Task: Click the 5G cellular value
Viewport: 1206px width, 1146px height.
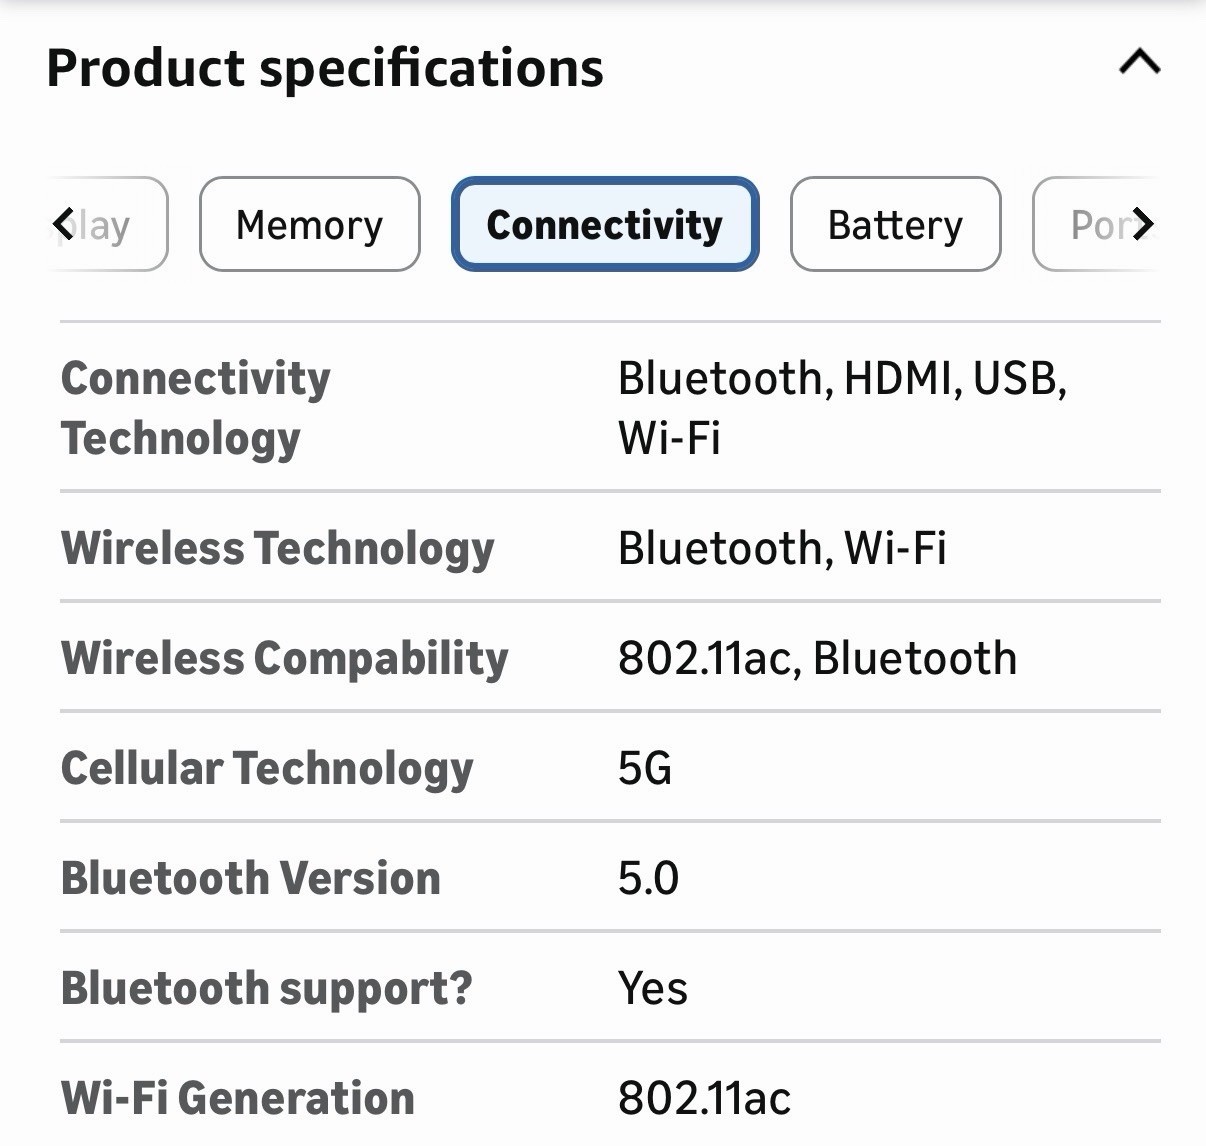Action: pos(645,768)
